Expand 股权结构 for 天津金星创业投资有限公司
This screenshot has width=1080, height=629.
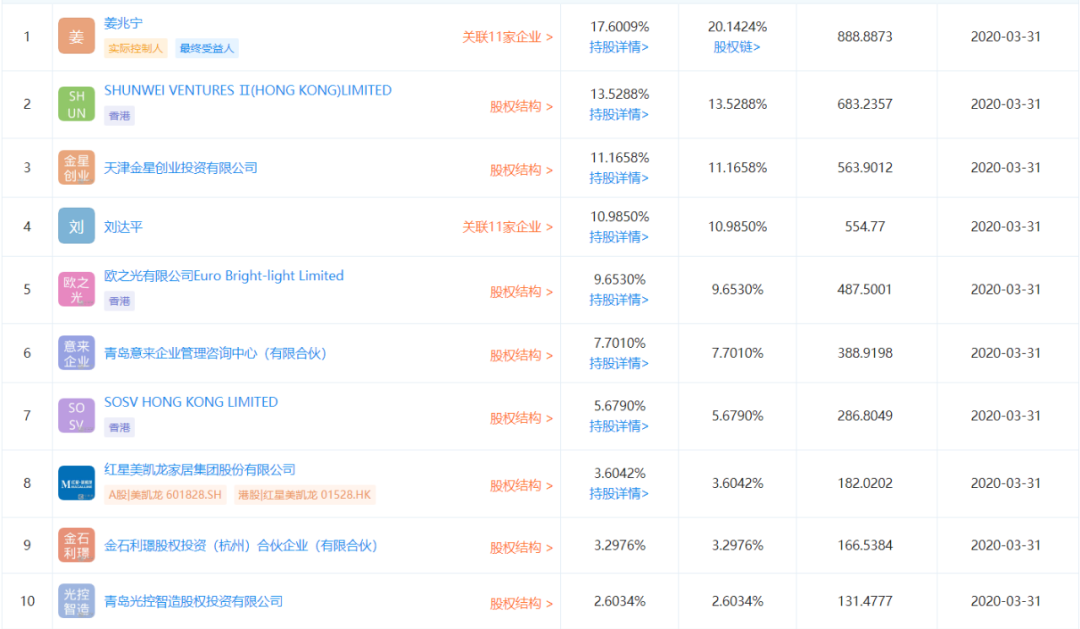point(521,169)
